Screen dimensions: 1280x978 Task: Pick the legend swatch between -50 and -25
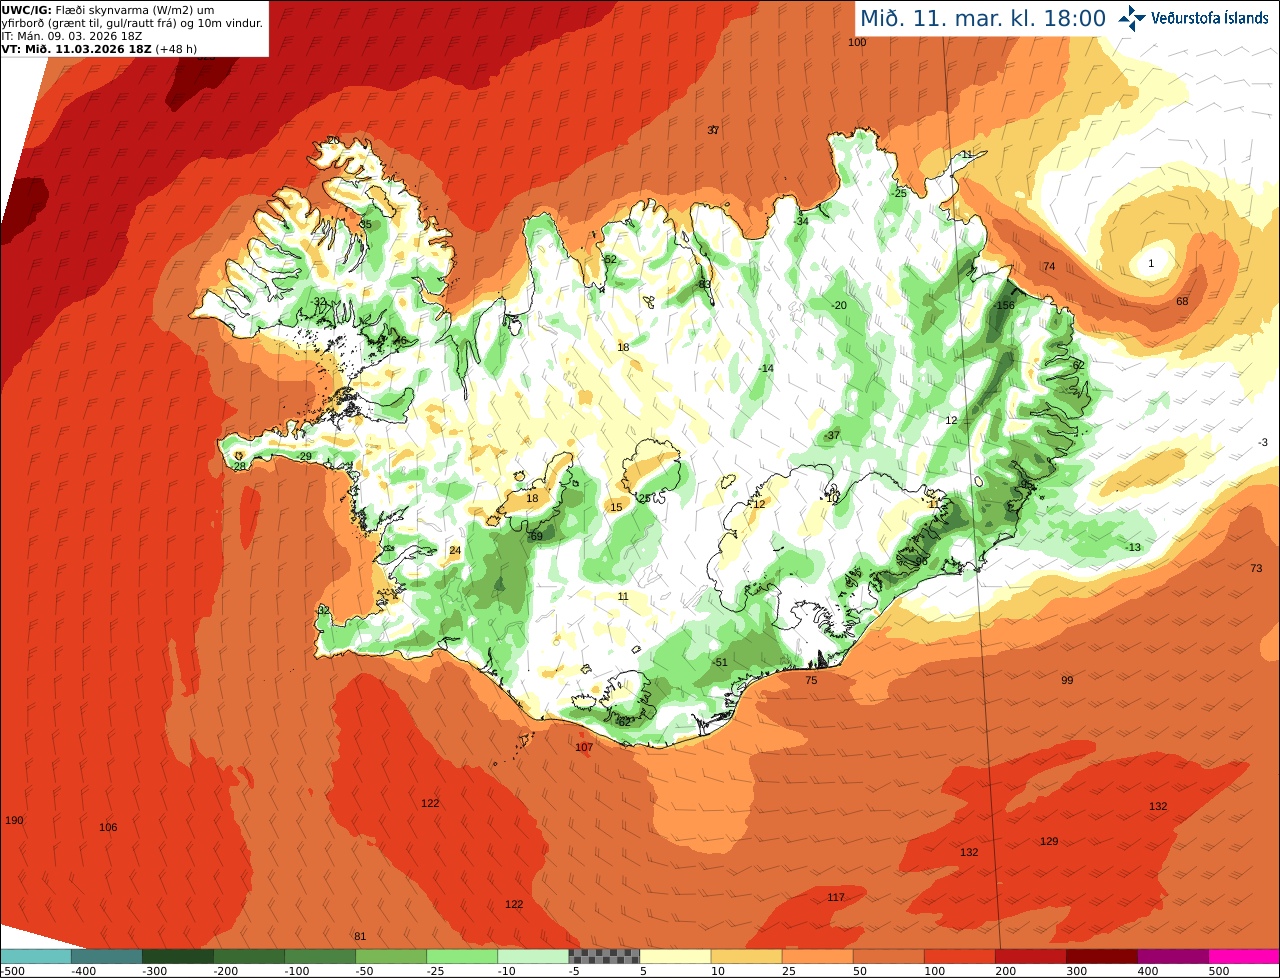(x=390, y=956)
